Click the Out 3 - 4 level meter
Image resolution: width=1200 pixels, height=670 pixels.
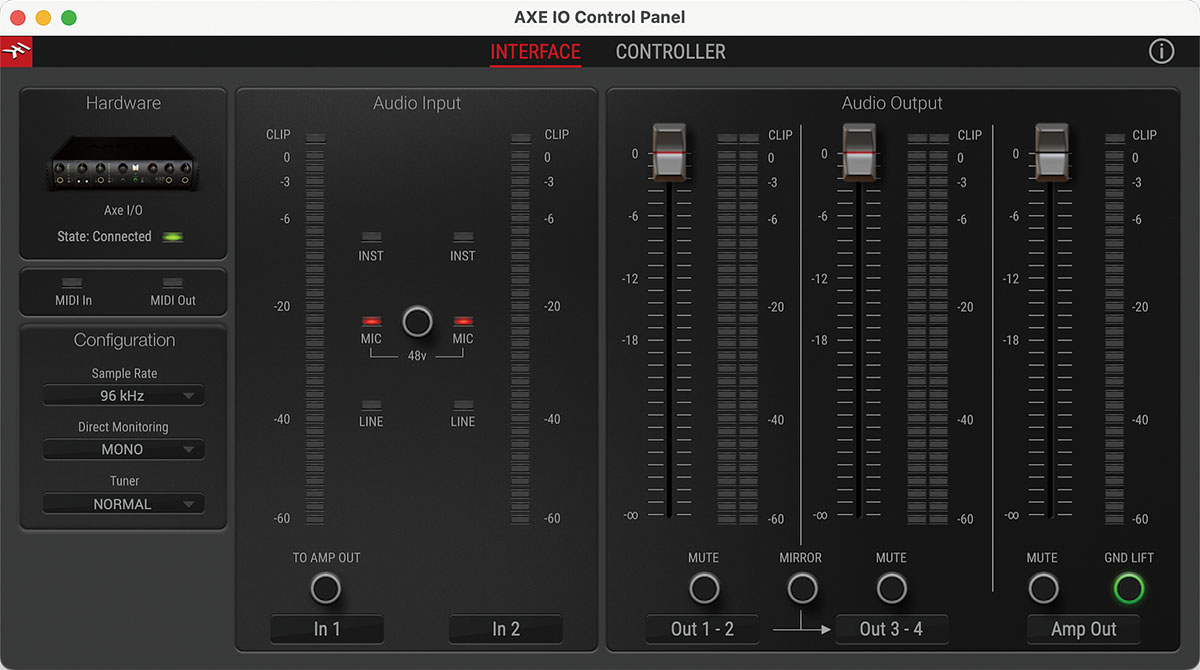928,328
